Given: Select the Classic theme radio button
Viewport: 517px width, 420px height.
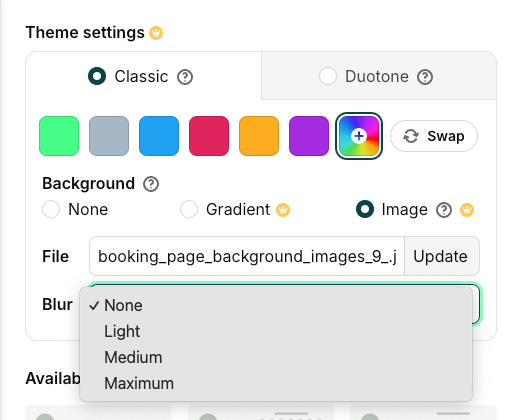Looking at the screenshot, I should (x=97, y=76).
